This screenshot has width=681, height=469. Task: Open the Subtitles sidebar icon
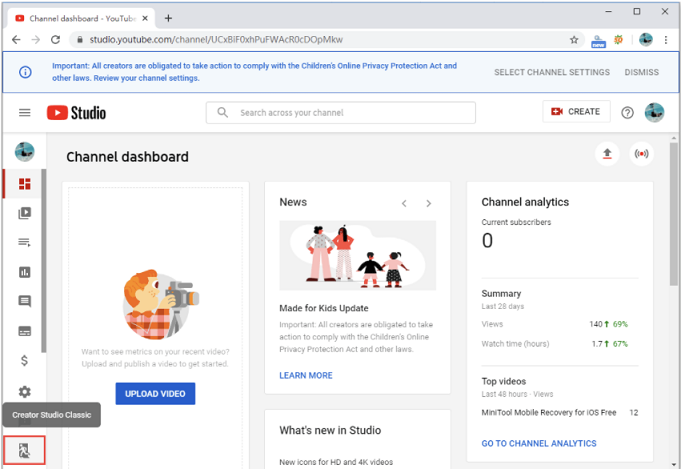(x=24, y=331)
